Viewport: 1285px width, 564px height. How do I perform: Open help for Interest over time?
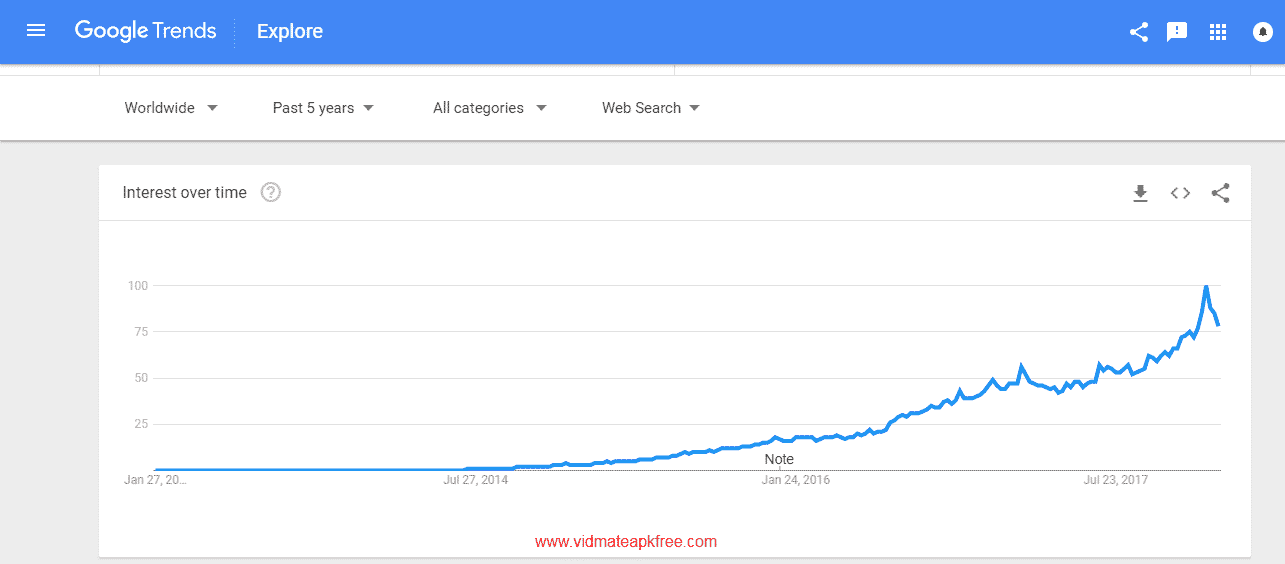[x=270, y=192]
